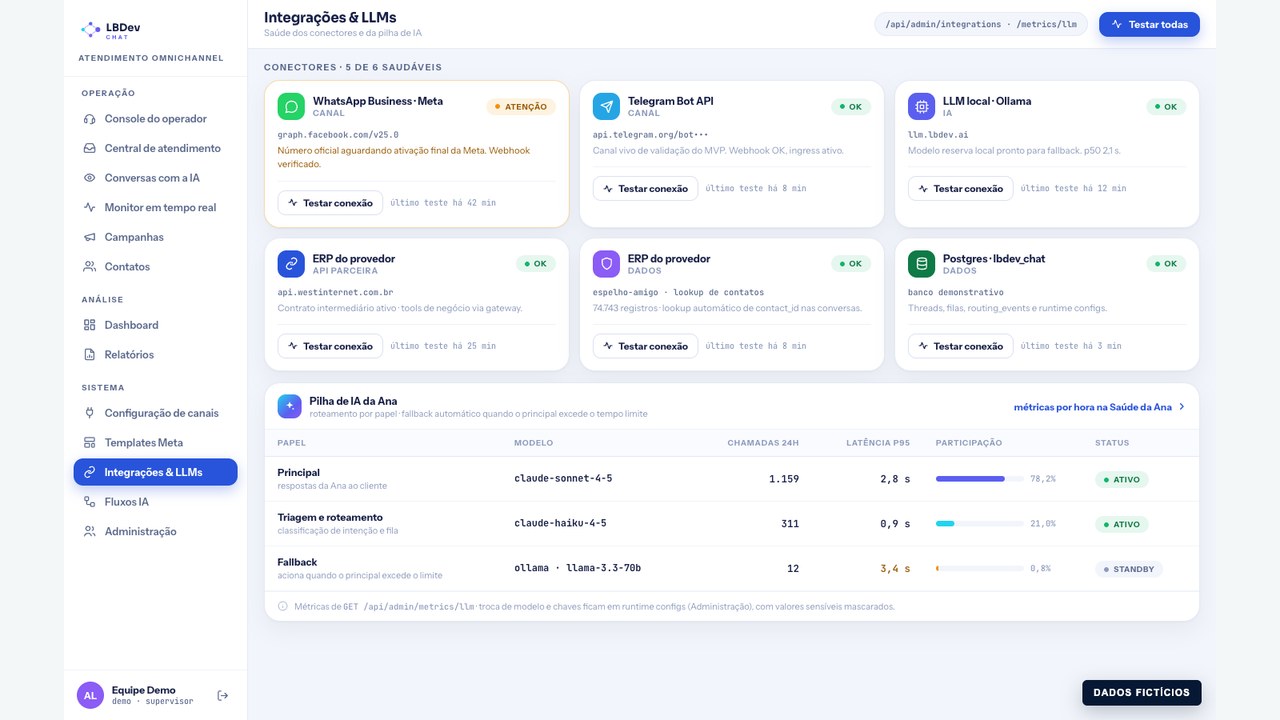Click the graph.facebook.com/v25.0 endpoint text
This screenshot has height=720, width=1280.
[x=338, y=134]
